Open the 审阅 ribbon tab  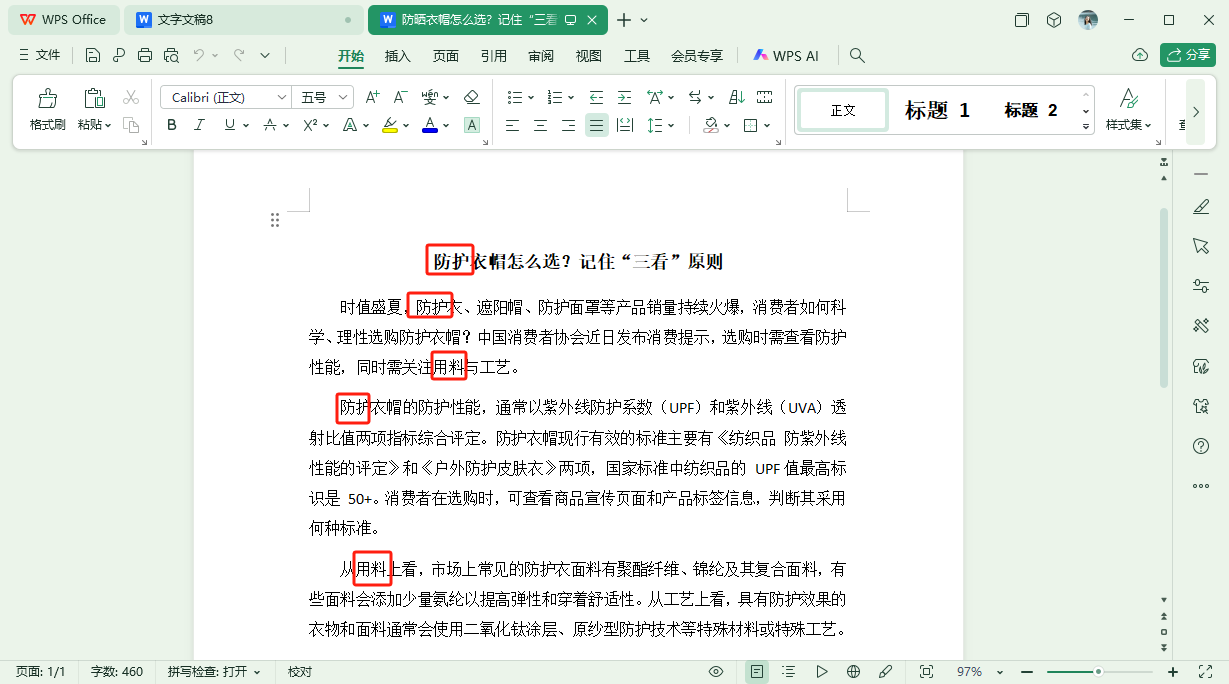click(x=540, y=56)
